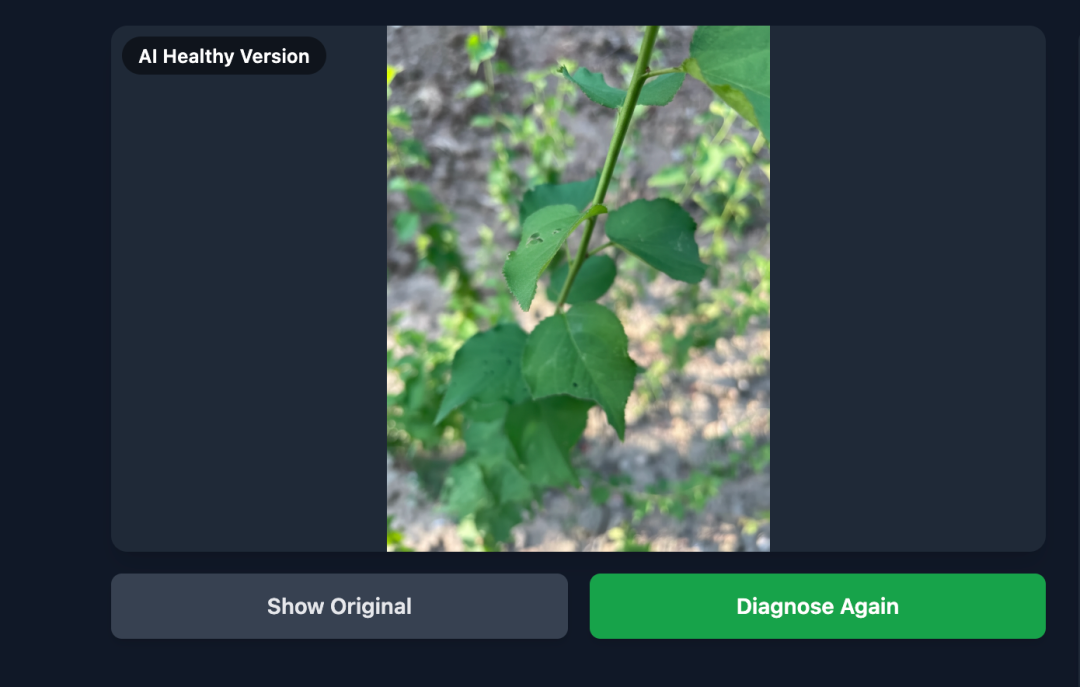
Task: Click the word Original on gray button
Action: tap(371, 606)
